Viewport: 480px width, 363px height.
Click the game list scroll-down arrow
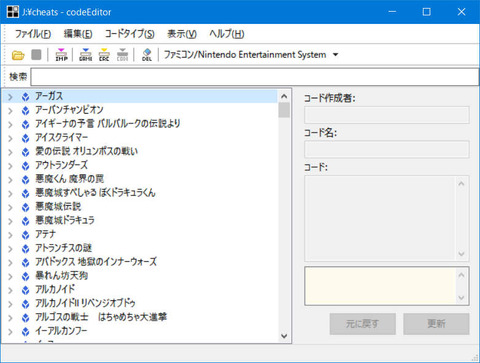pos(284,336)
